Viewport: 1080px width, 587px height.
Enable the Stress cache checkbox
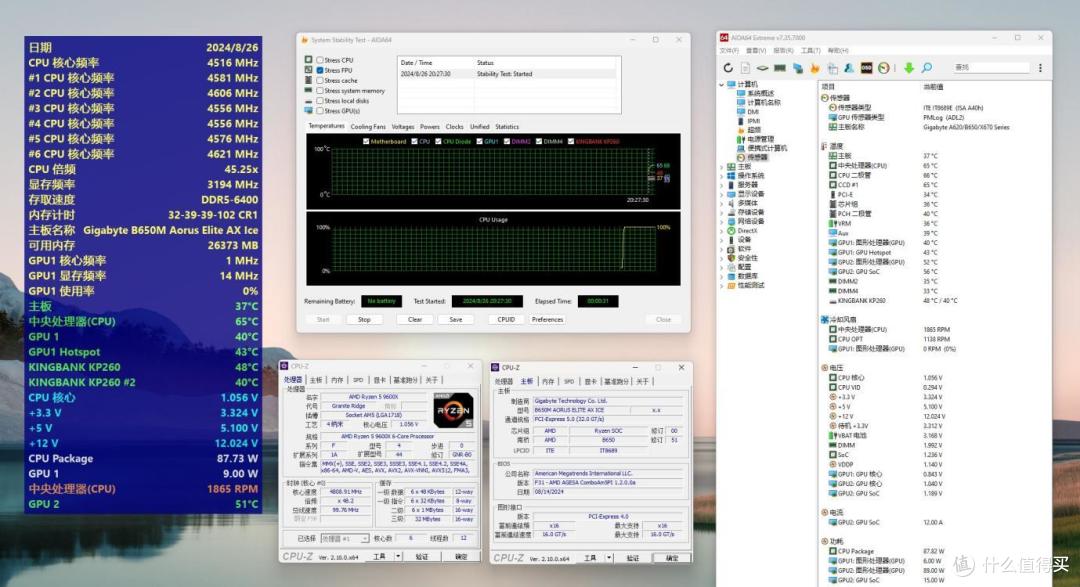coord(320,80)
